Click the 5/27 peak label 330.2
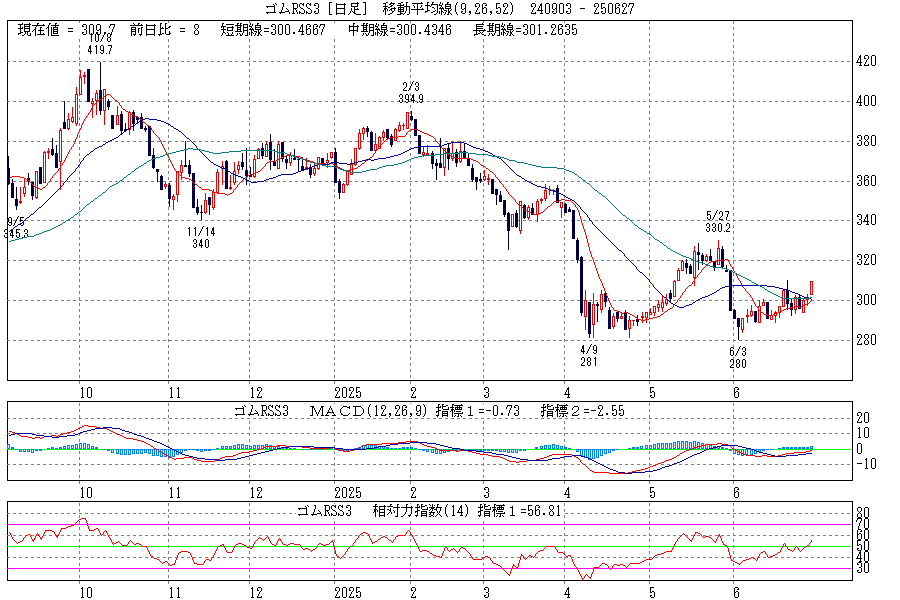 click(718, 227)
